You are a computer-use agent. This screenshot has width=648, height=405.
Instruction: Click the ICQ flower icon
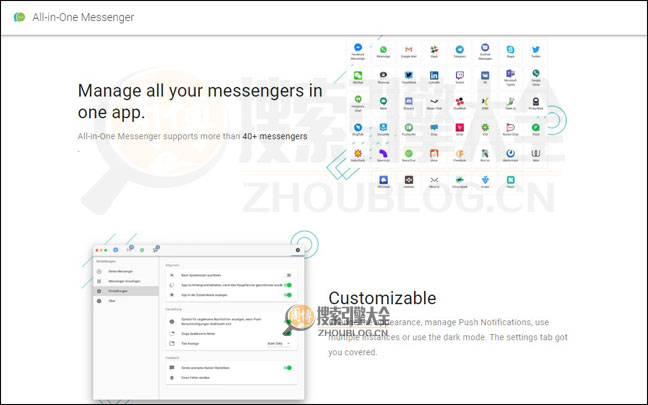485,127
